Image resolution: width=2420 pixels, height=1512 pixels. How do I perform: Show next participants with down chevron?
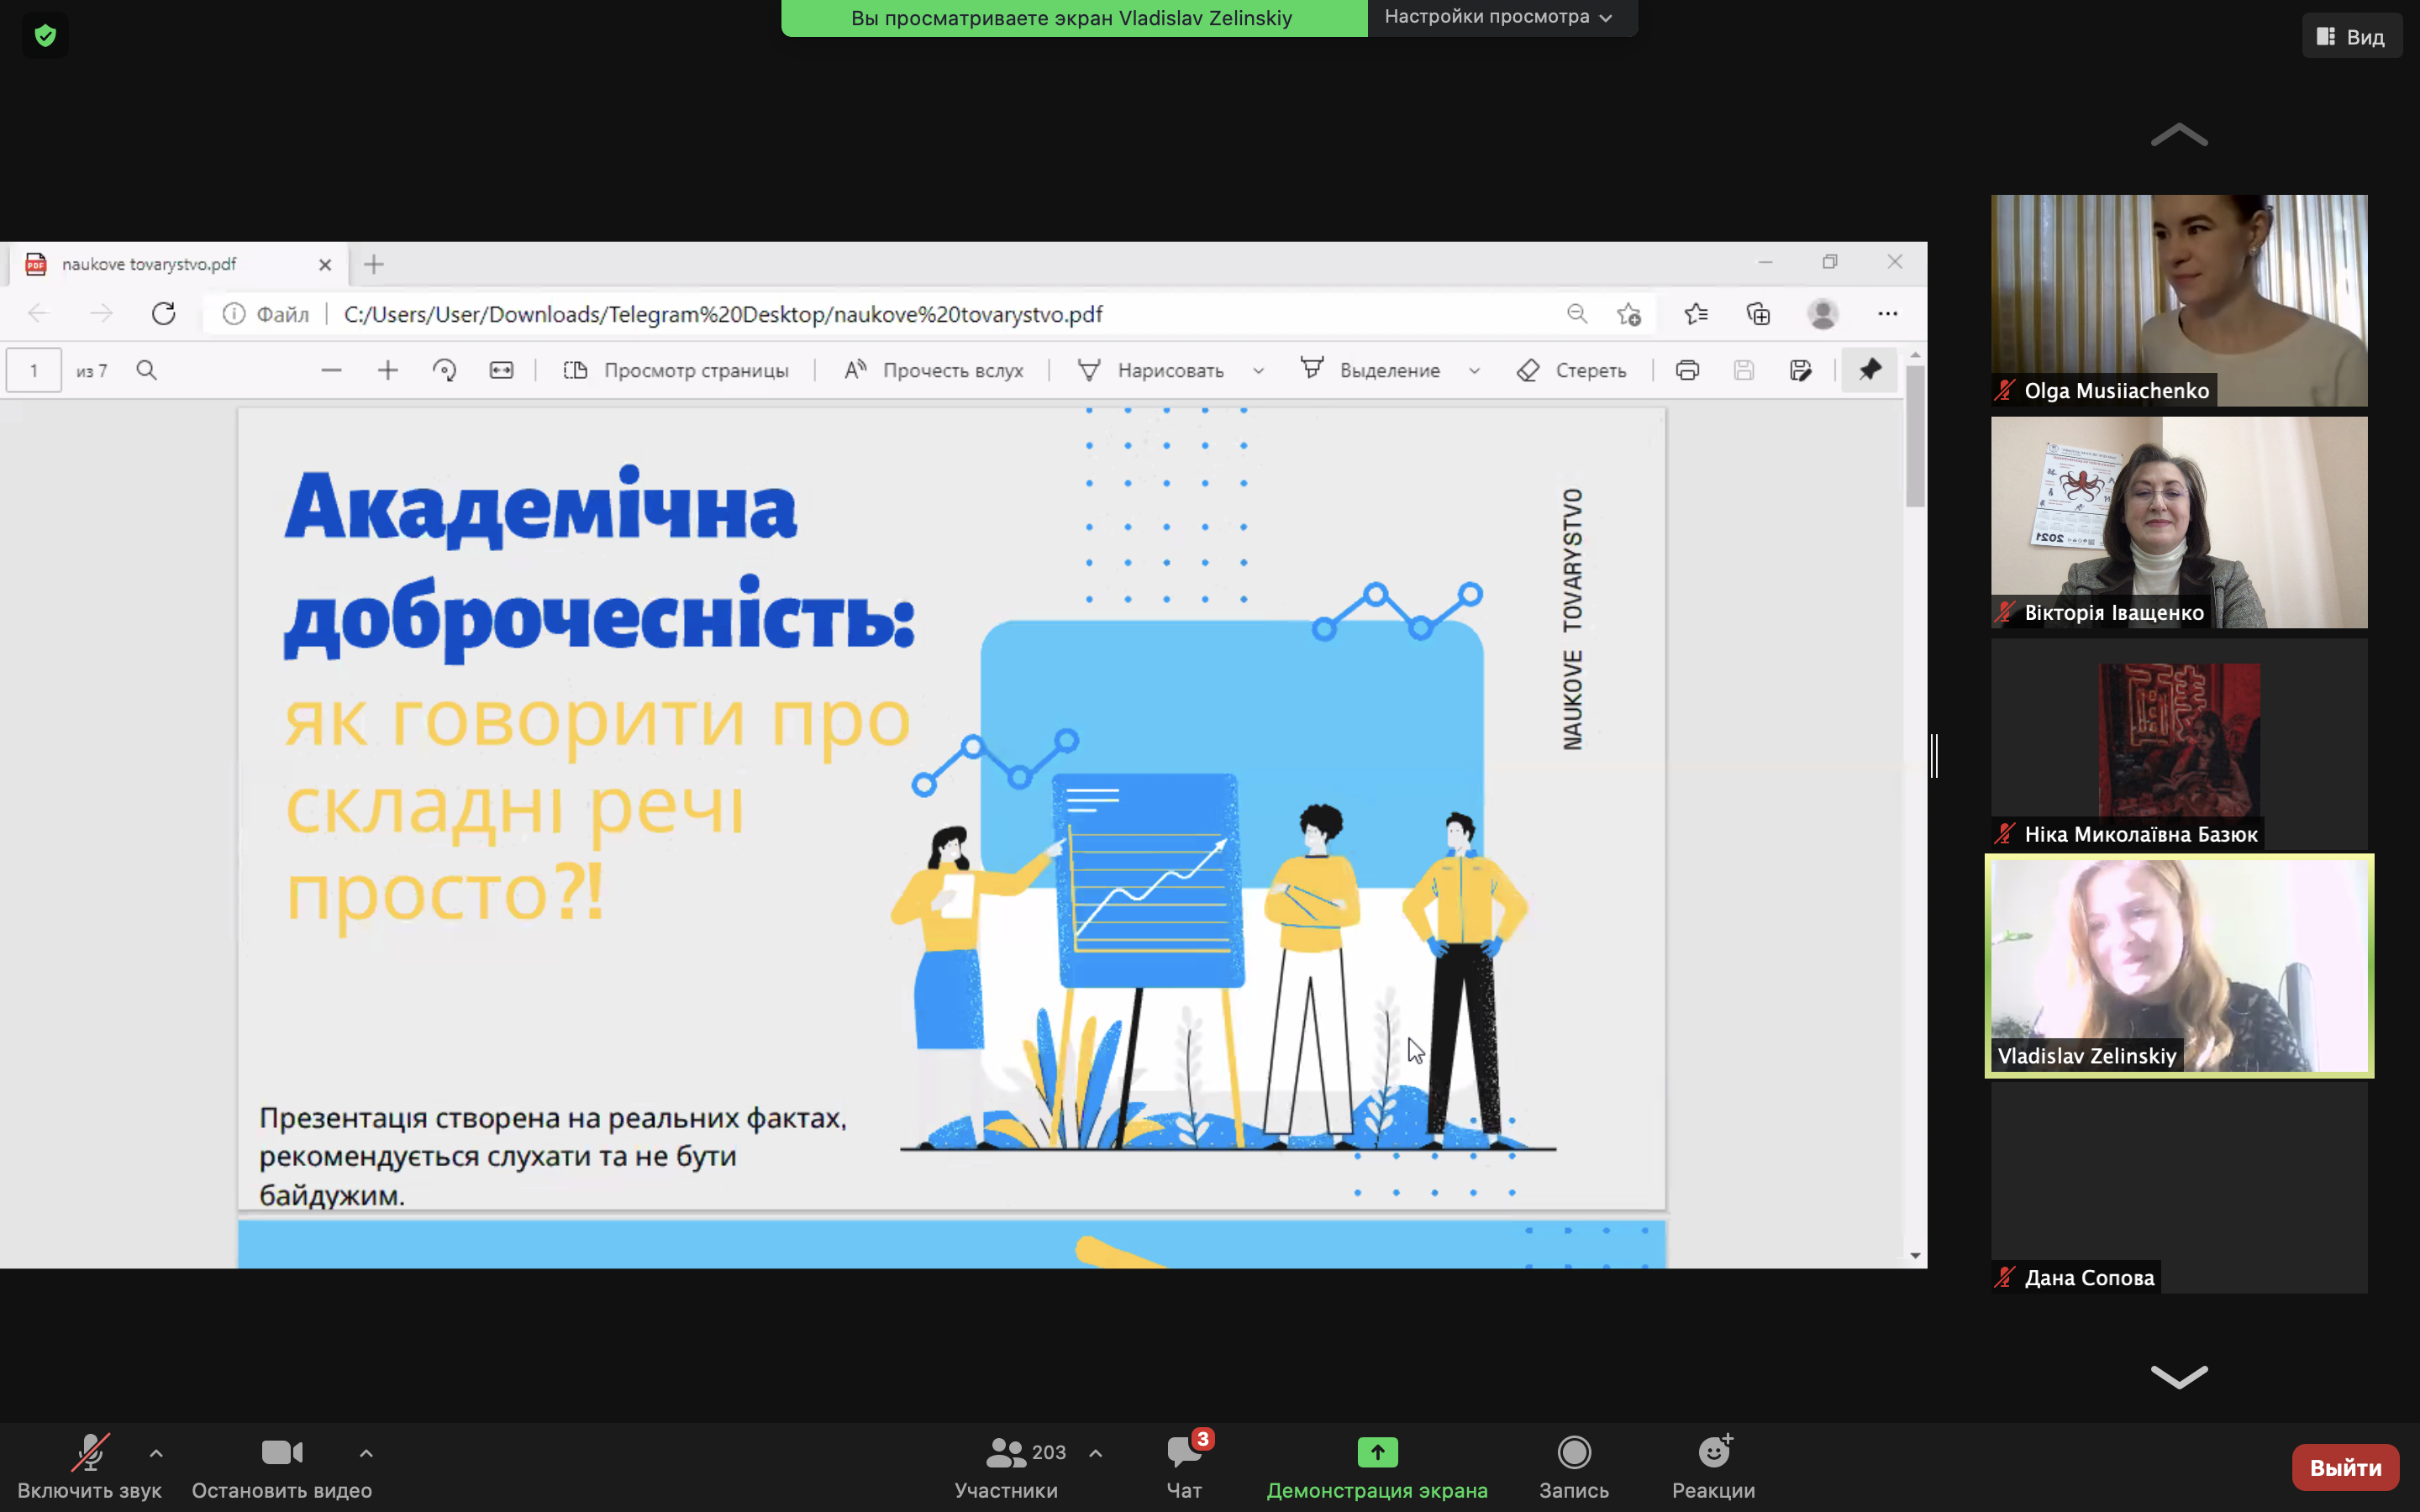point(2179,1376)
